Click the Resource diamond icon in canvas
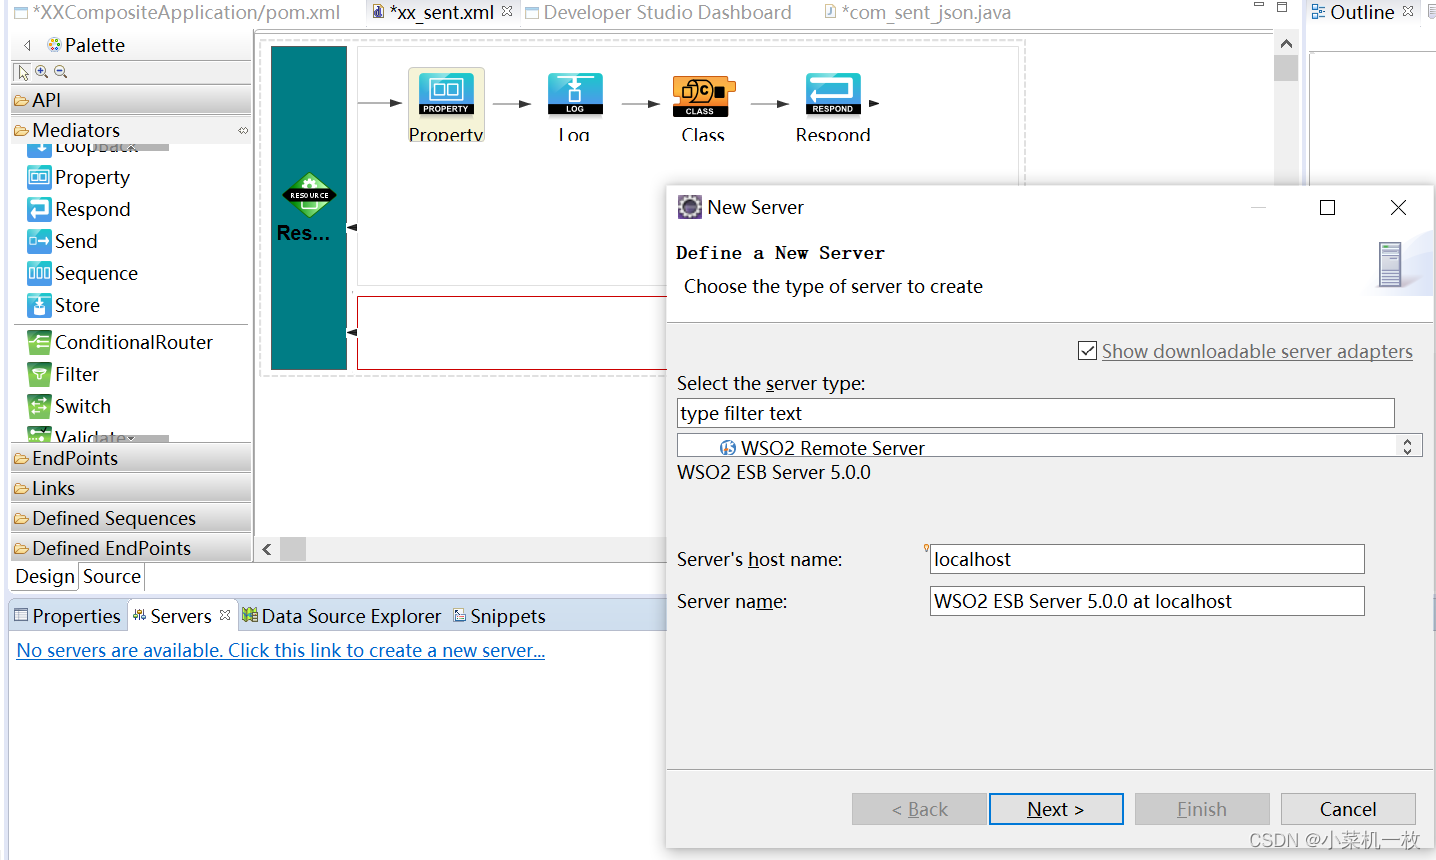 click(x=309, y=195)
